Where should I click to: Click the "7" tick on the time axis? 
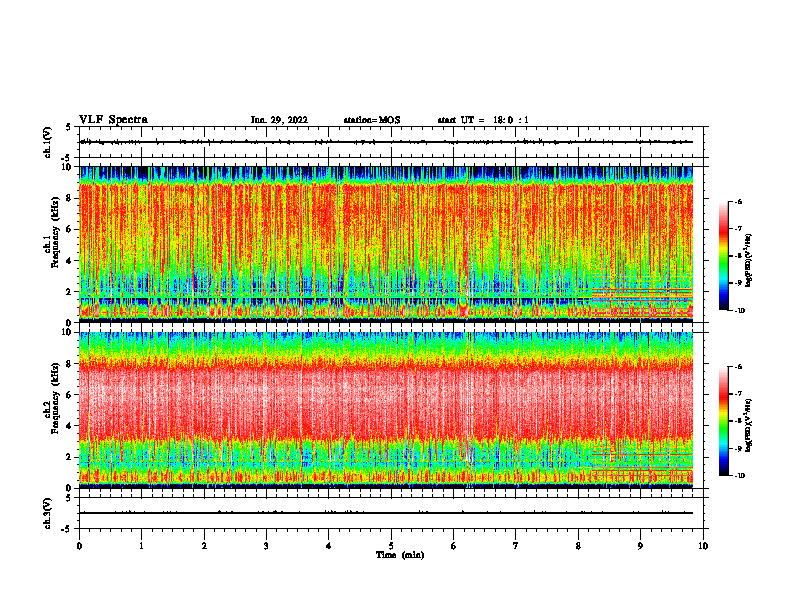pyautogui.click(x=516, y=546)
